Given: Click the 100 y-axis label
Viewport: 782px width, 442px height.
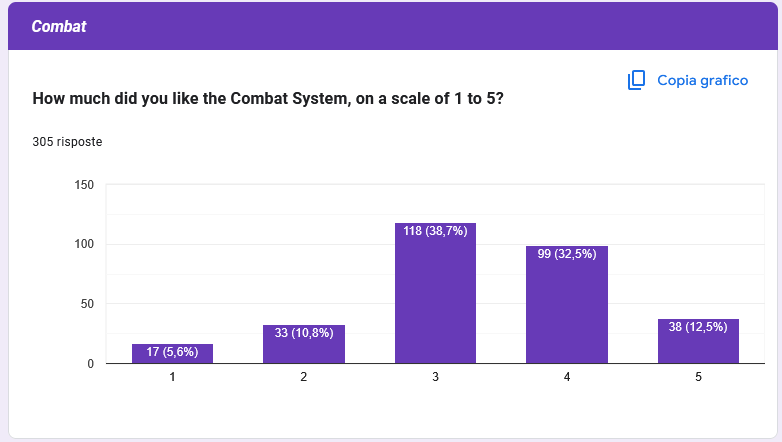Looking at the screenshot, I should (84, 244).
